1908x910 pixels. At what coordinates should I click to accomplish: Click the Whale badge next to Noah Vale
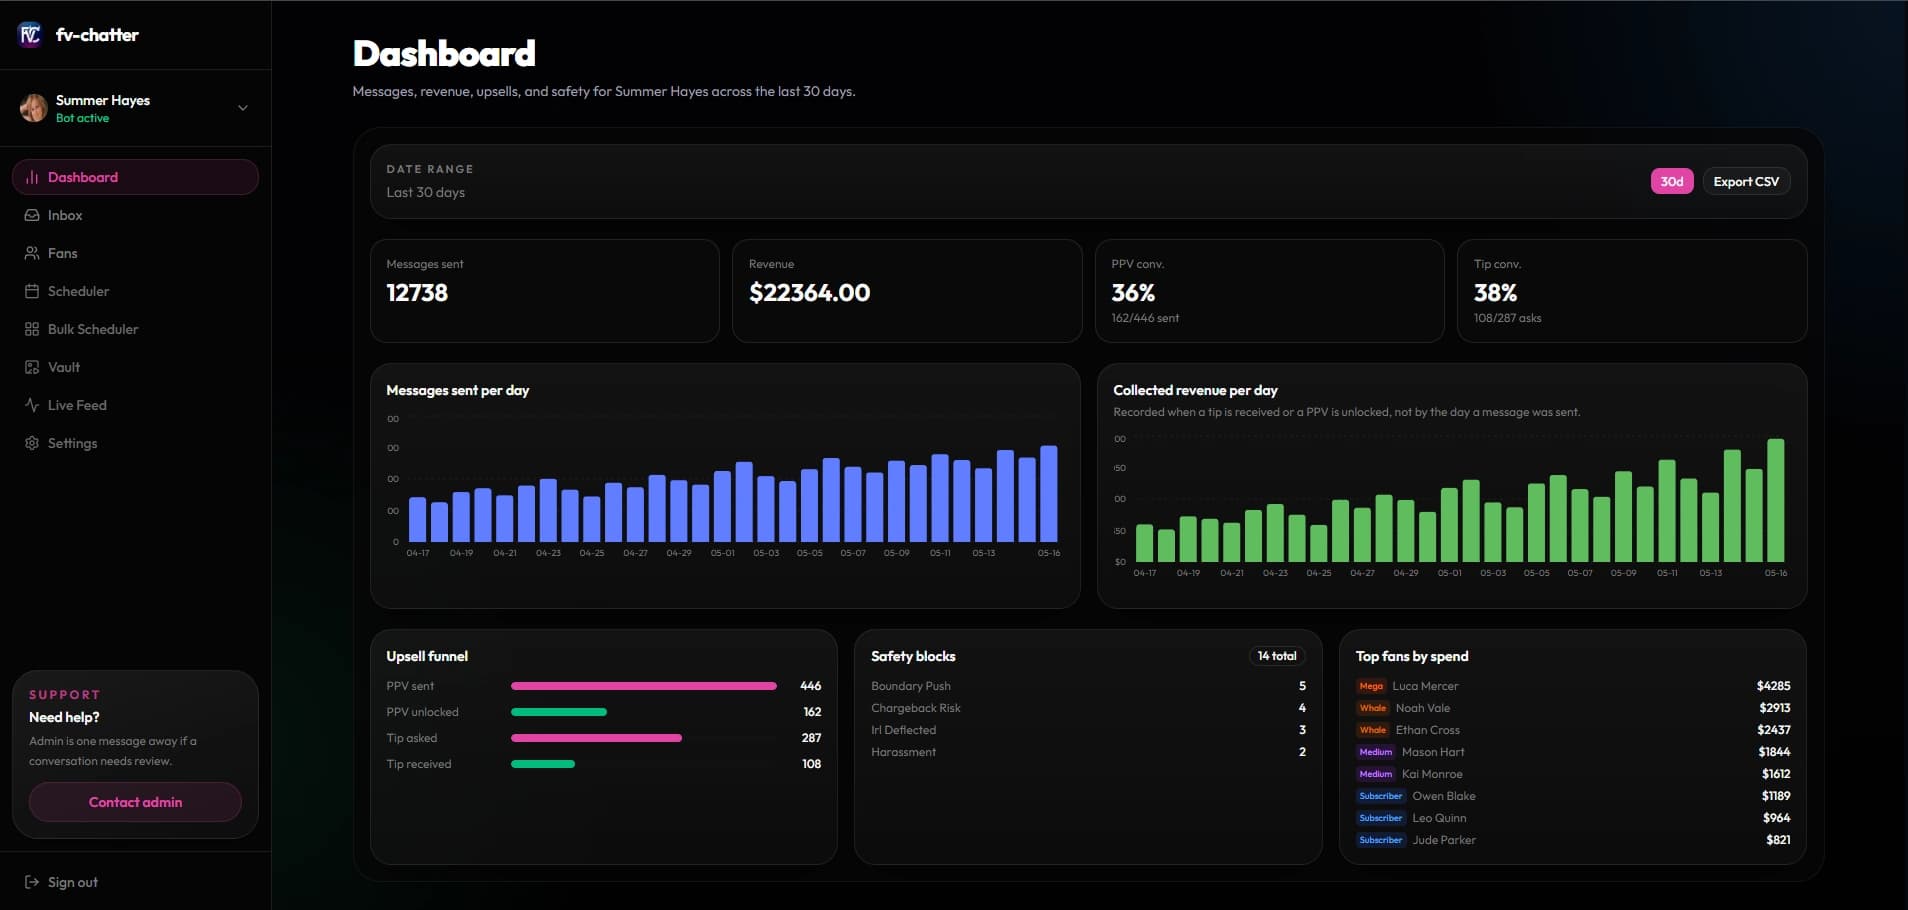tap(1373, 708)
